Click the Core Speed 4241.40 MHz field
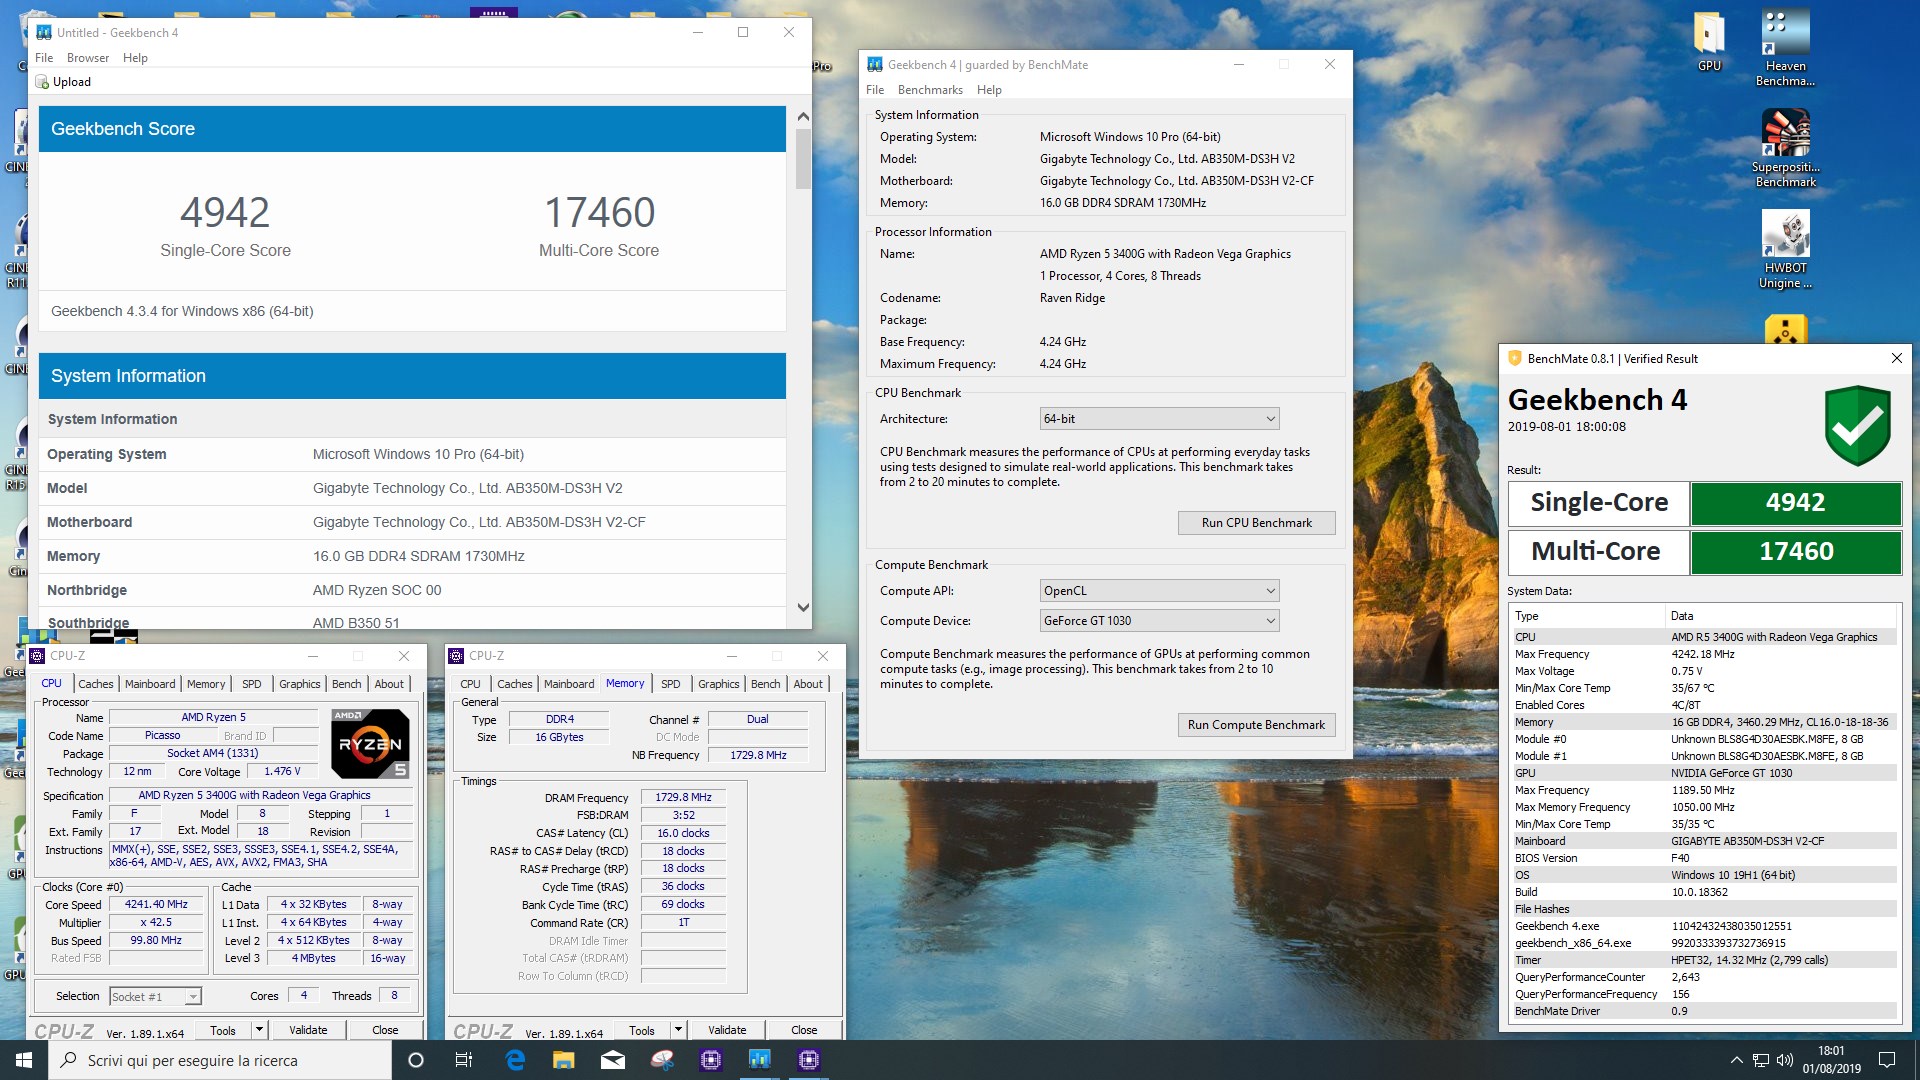Screen dimensions: 1920x1080 coord(156,904)
